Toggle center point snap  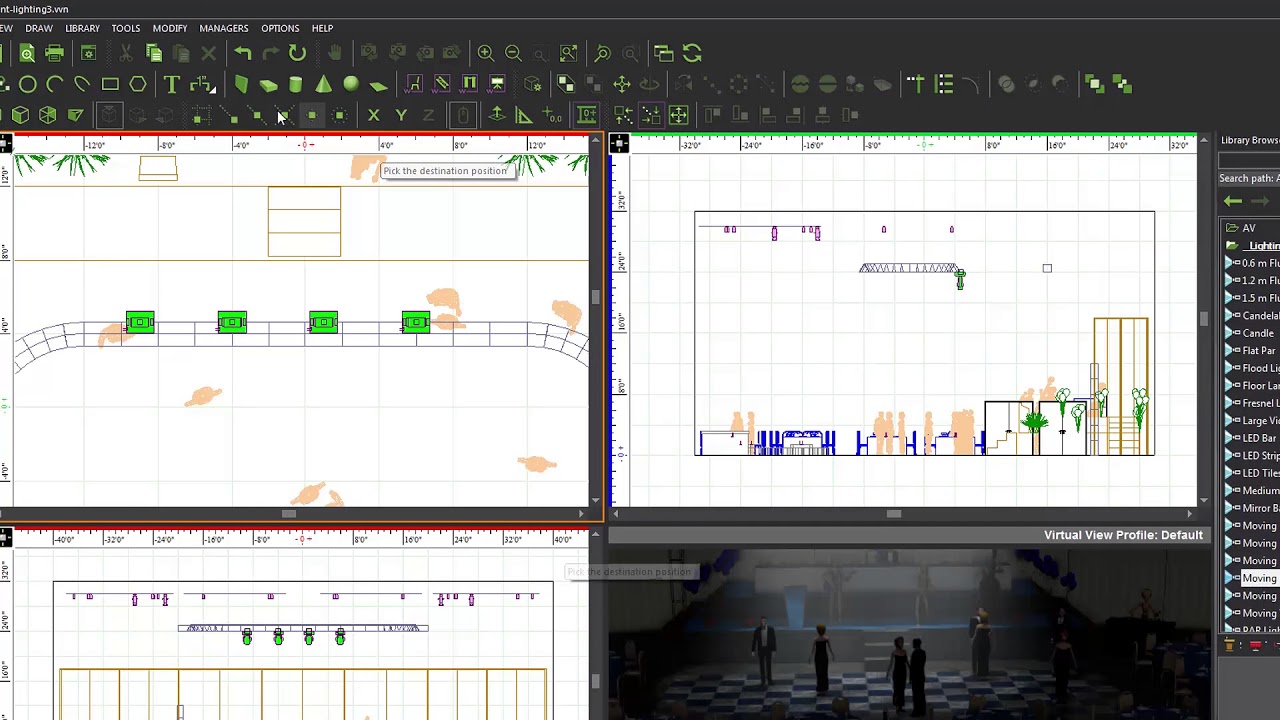tap(312, 115)
